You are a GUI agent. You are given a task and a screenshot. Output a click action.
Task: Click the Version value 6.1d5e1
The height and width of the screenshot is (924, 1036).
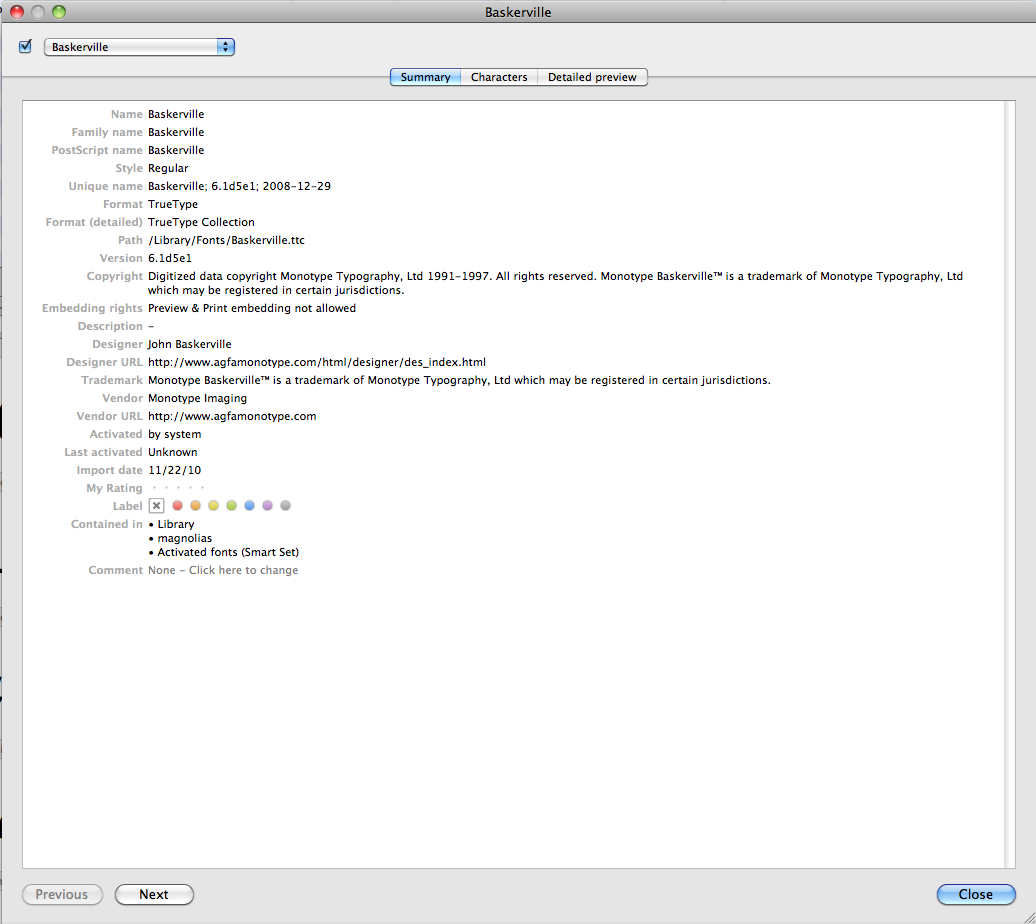170,258
